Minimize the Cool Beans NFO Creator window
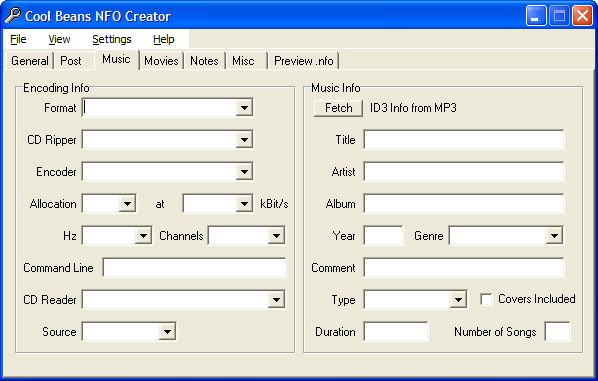 (x=536, y=16)
